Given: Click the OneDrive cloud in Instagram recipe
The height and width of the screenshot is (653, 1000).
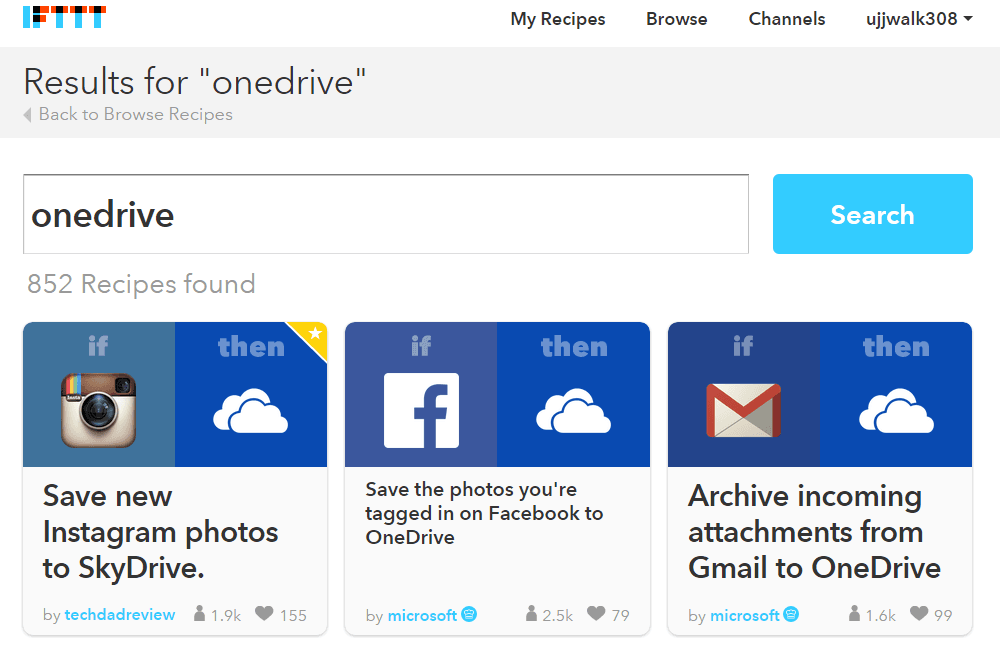Looking at the screenshot, I should pyautogui.click(x=251, y=411).
